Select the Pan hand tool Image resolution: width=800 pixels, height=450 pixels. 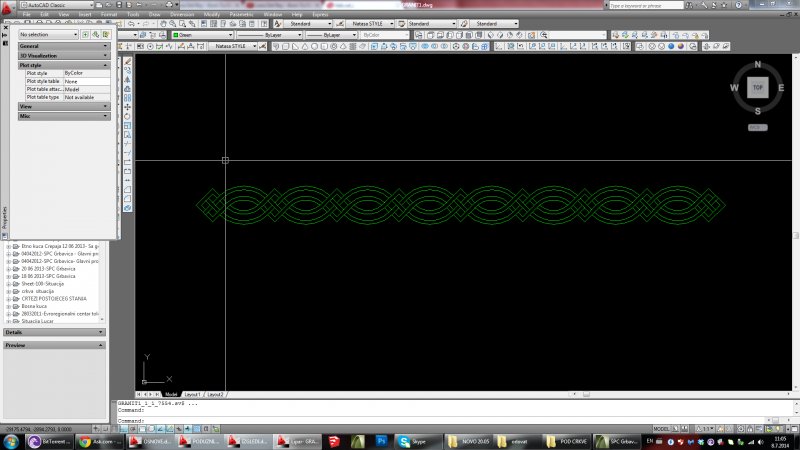point(163,23)
